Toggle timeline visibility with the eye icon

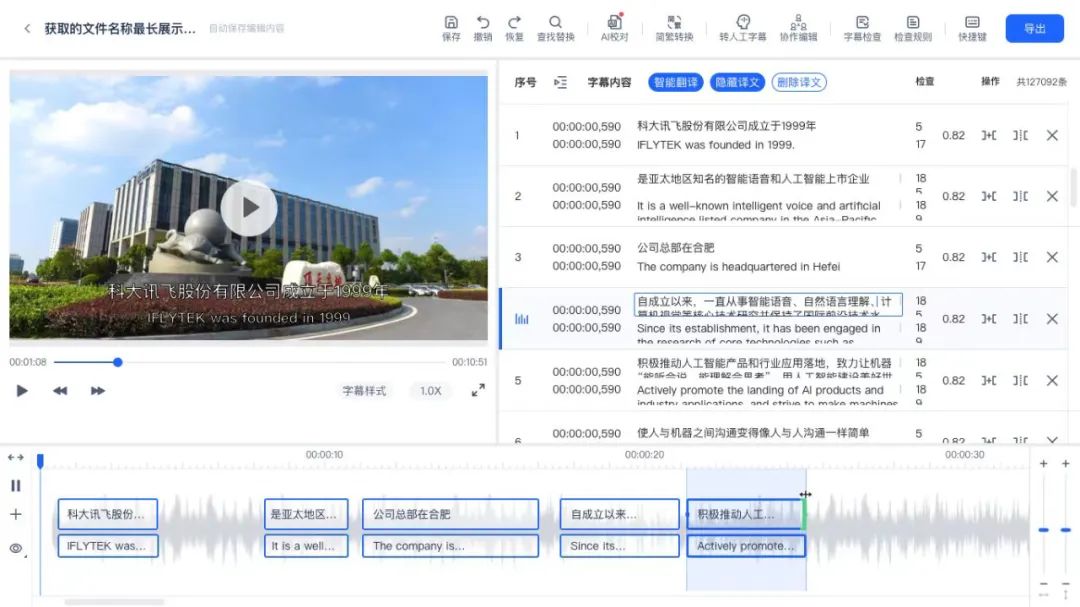coord(16,548)
